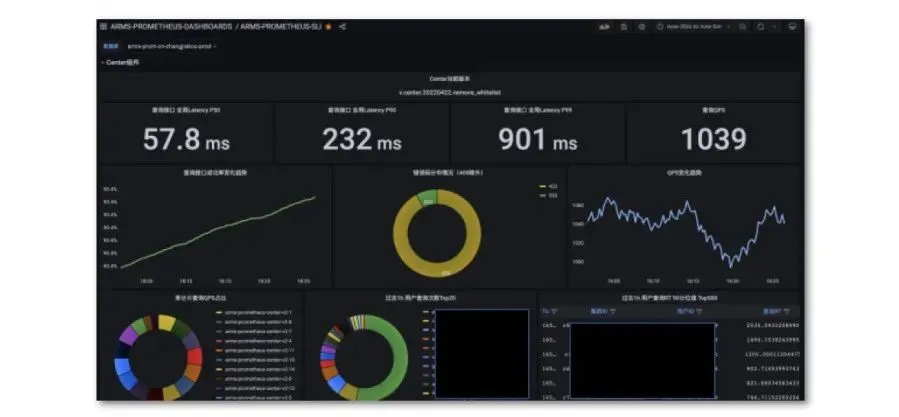Click the save dashboard icon
This screenshot has width=899, height=417.
click(624, 27)
